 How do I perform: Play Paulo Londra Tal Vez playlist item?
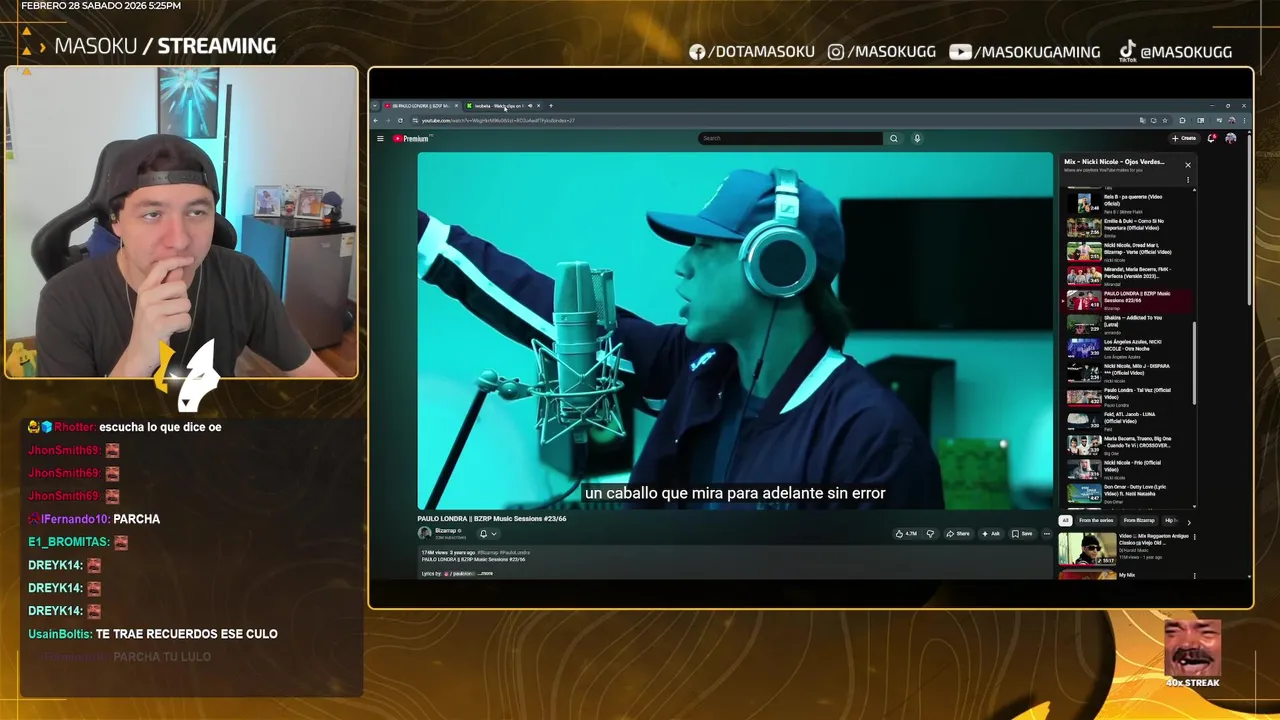pos(1128,396)
